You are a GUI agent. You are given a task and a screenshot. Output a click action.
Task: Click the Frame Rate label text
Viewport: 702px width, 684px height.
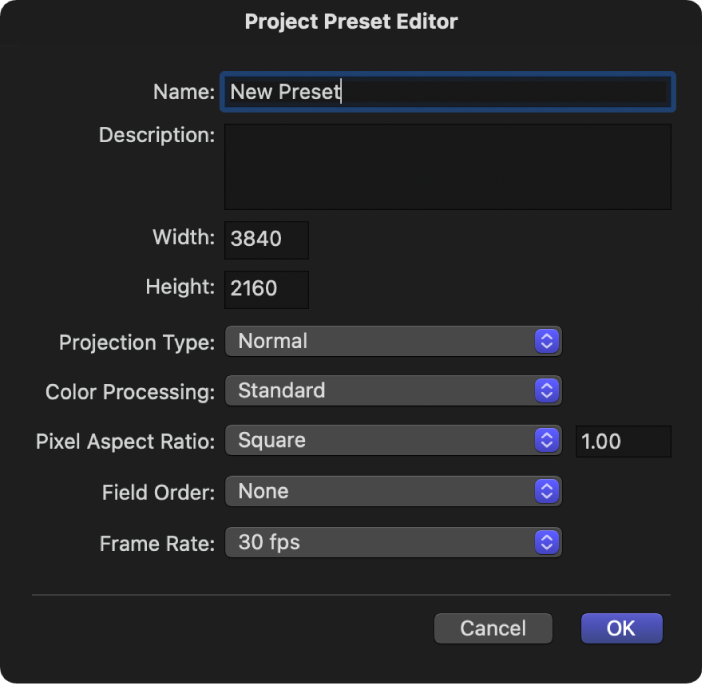click(x=157, y=544)
